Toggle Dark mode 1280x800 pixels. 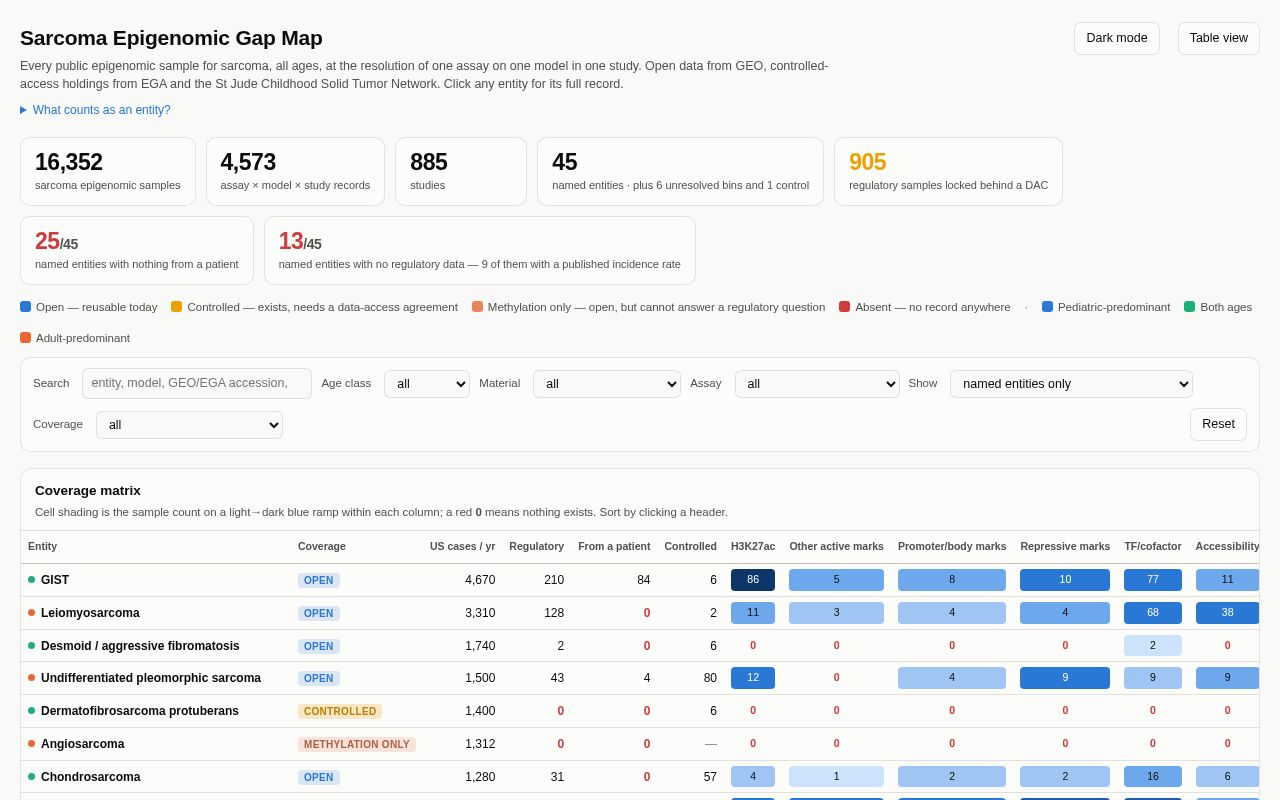pyautogui.click(x=1116, y=38)
